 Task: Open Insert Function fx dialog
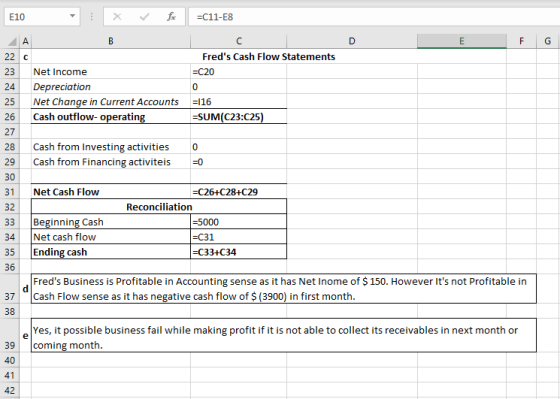[x=171, y=17]
